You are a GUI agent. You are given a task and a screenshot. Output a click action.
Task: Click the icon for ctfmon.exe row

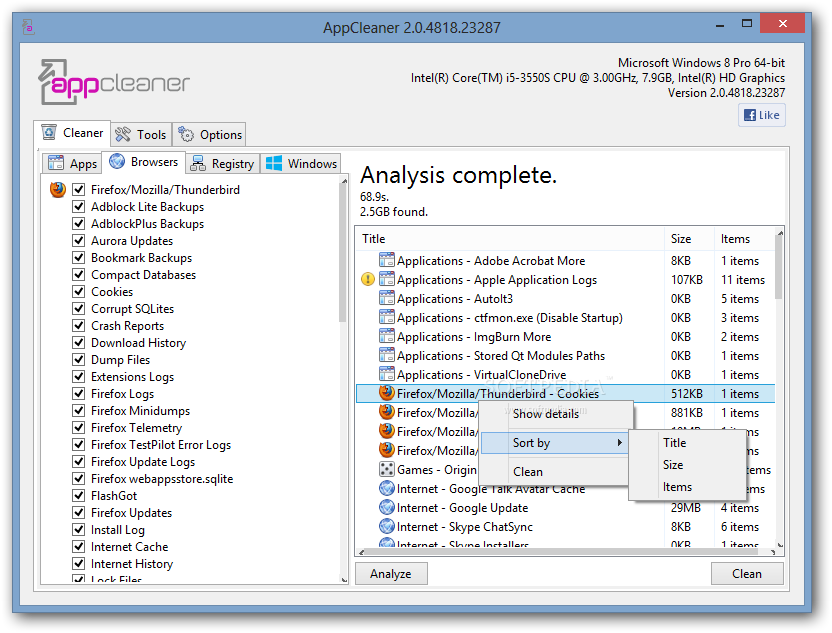click(387, 317)
